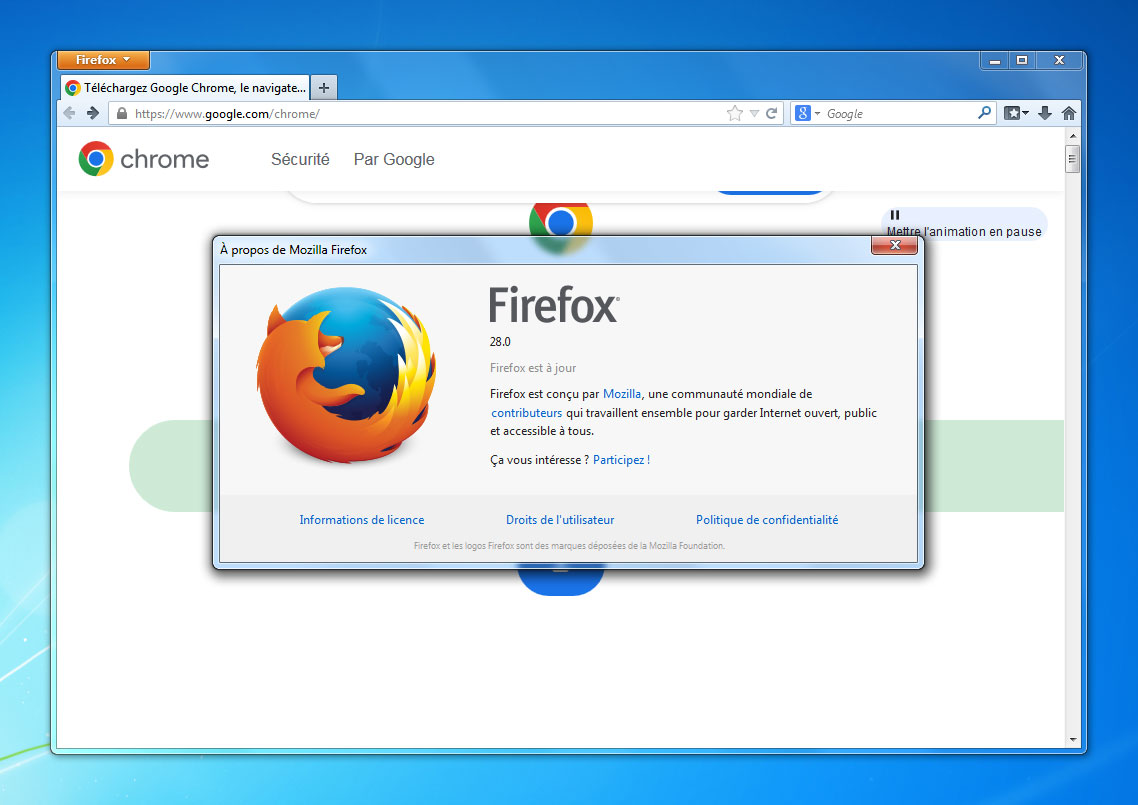Open the bookmarks menu button
This screenshot has width=1138, height=805.
tap(1016, 113)
